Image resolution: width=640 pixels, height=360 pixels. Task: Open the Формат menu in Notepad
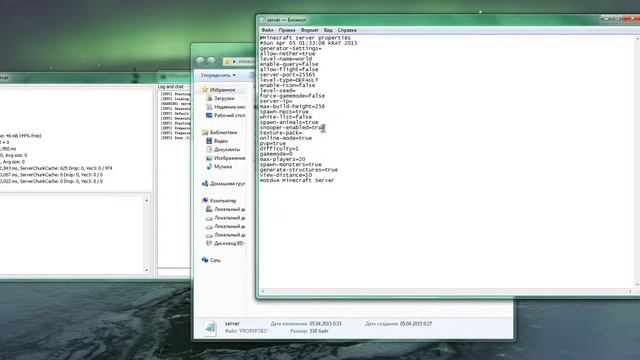point(309,30)
